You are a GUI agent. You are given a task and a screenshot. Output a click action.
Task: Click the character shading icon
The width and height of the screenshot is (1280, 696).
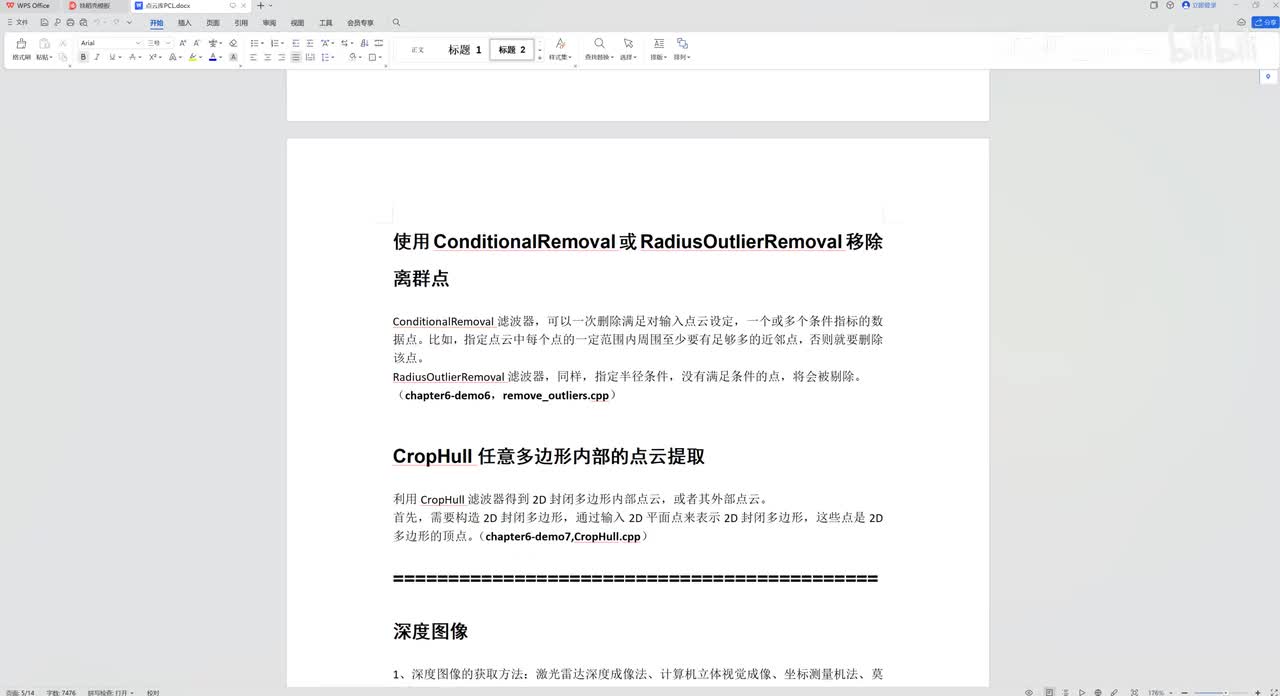233,57
